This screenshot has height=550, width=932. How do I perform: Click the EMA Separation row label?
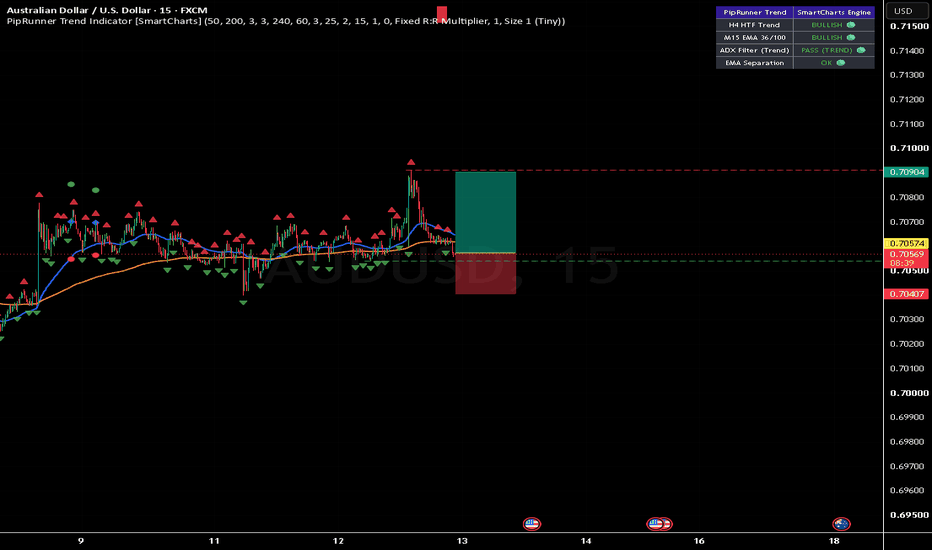click(755, 63)
